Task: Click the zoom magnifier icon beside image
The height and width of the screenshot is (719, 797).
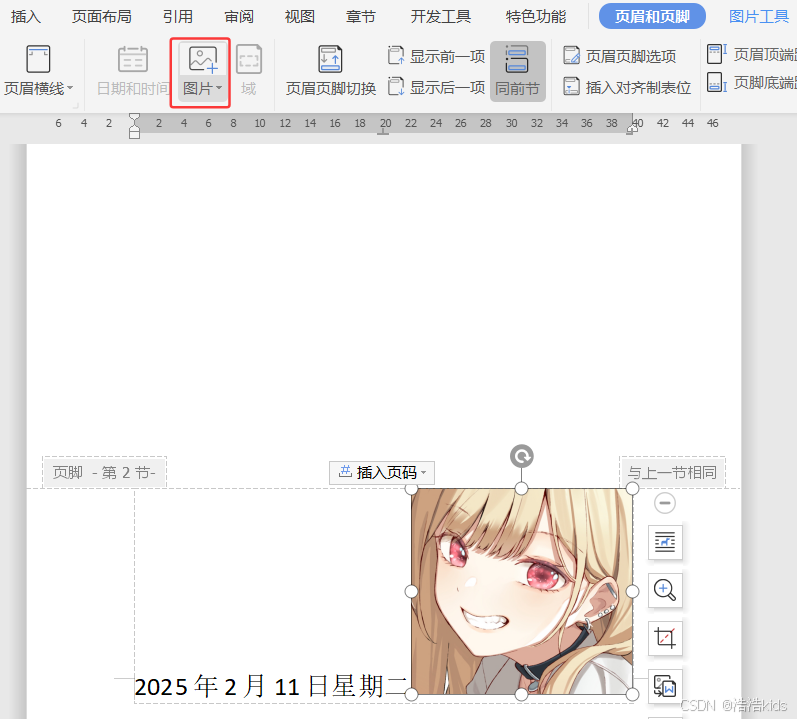Action: (x=665, y=590)
